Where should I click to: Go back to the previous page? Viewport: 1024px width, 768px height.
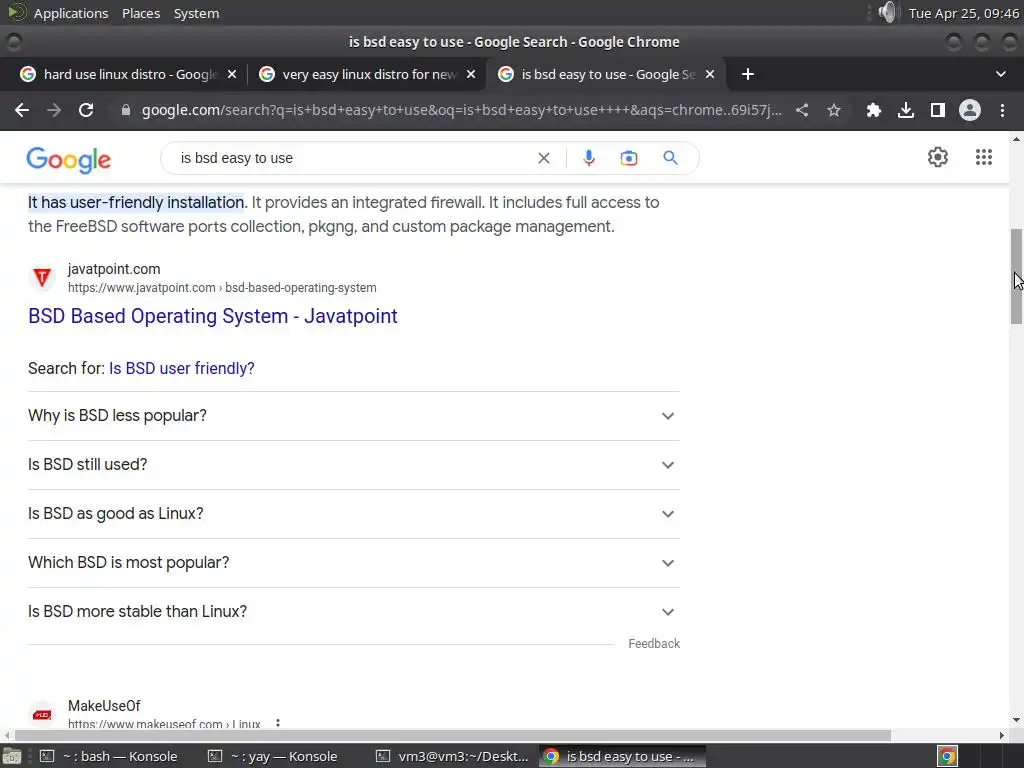(22, 110)
